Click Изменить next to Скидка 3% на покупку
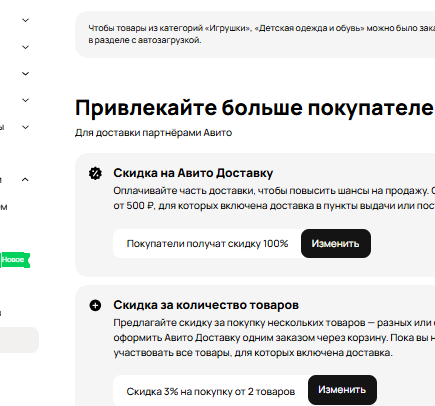This screenshot has height=406, width=435. [x=342, y=390]
